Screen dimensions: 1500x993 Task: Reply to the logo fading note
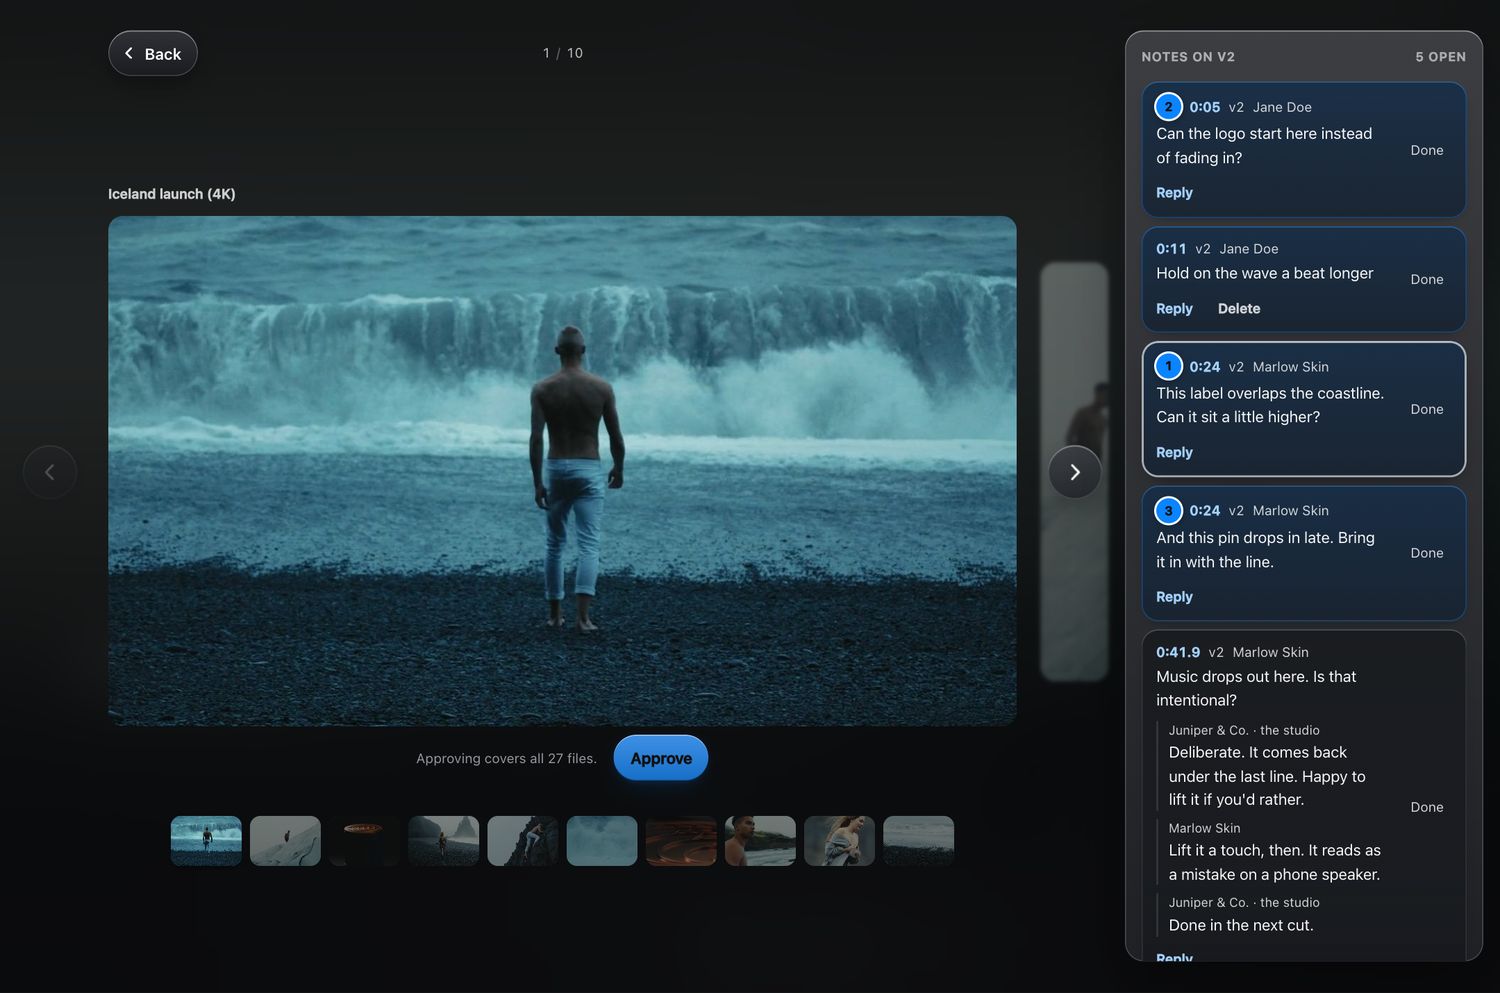click(x=1174, y=193)
